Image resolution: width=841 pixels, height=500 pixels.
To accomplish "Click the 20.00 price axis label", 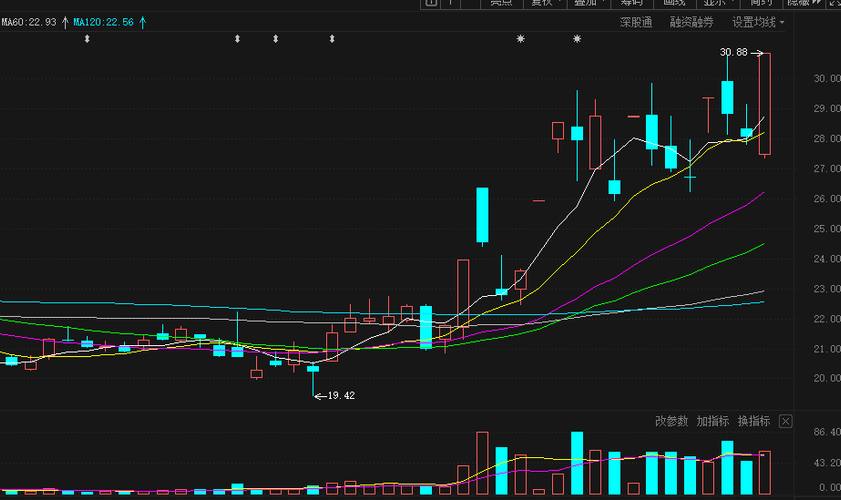I will click(827, 378).
